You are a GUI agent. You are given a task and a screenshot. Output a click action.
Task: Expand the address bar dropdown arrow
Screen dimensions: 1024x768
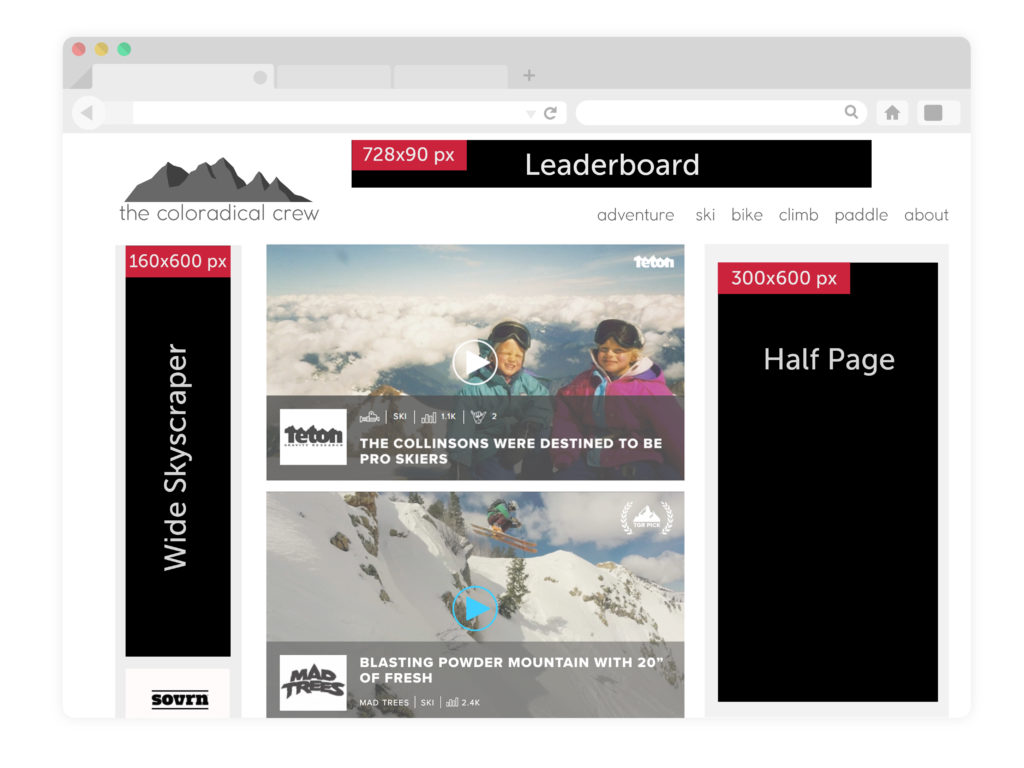(531, 114)
